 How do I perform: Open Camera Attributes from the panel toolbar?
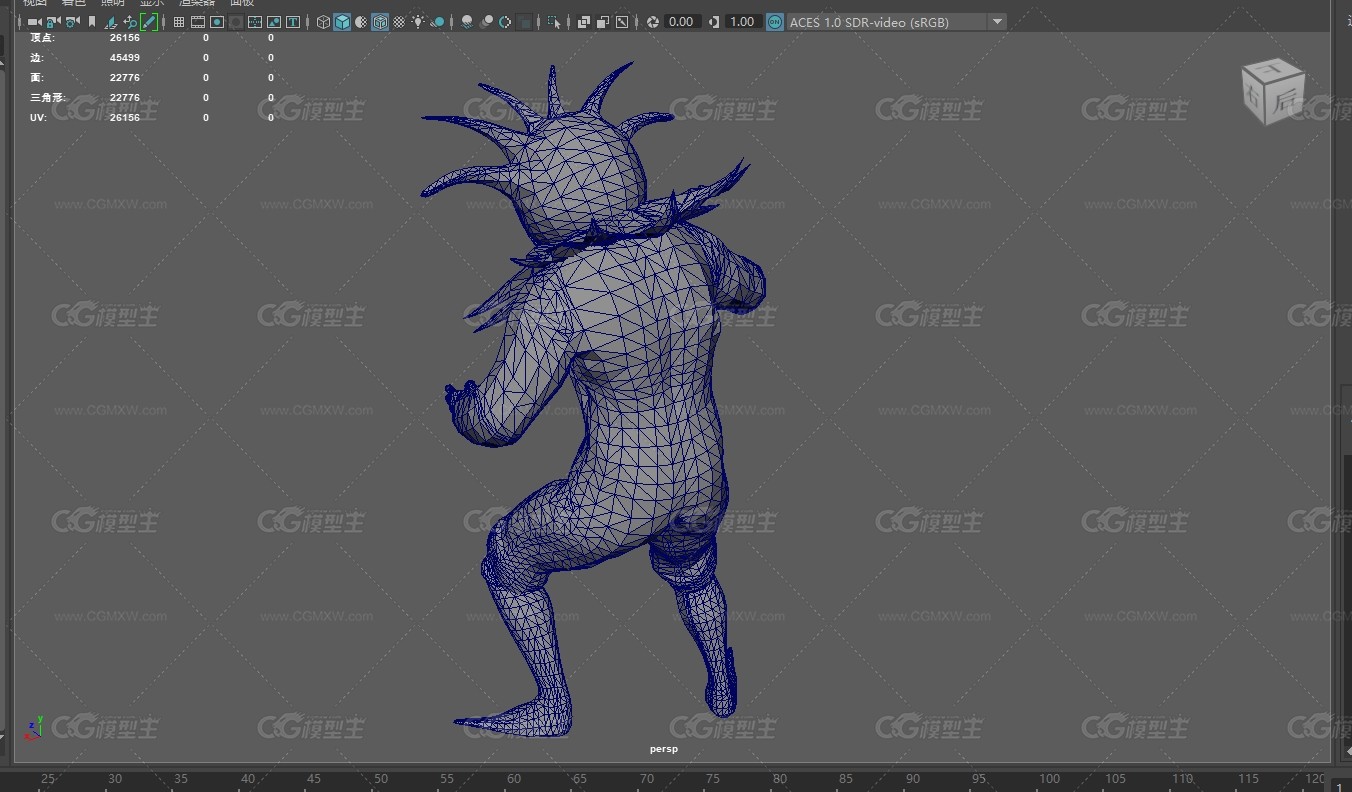click(x=72, y=22)
